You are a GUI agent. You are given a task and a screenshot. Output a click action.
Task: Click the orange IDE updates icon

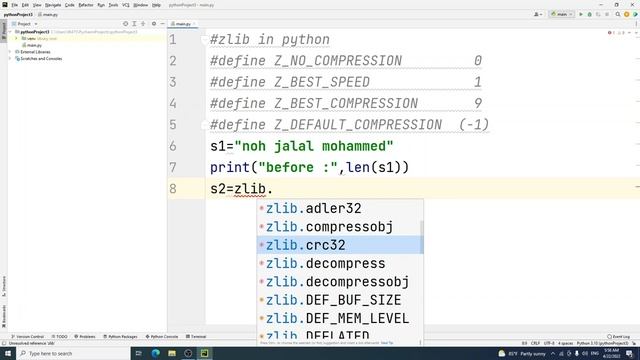(627, 14)
